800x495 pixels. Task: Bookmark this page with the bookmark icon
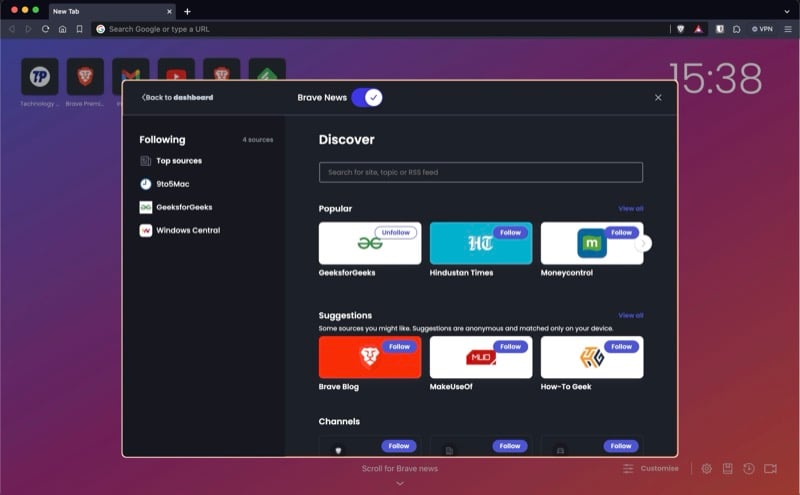[79, 29]
